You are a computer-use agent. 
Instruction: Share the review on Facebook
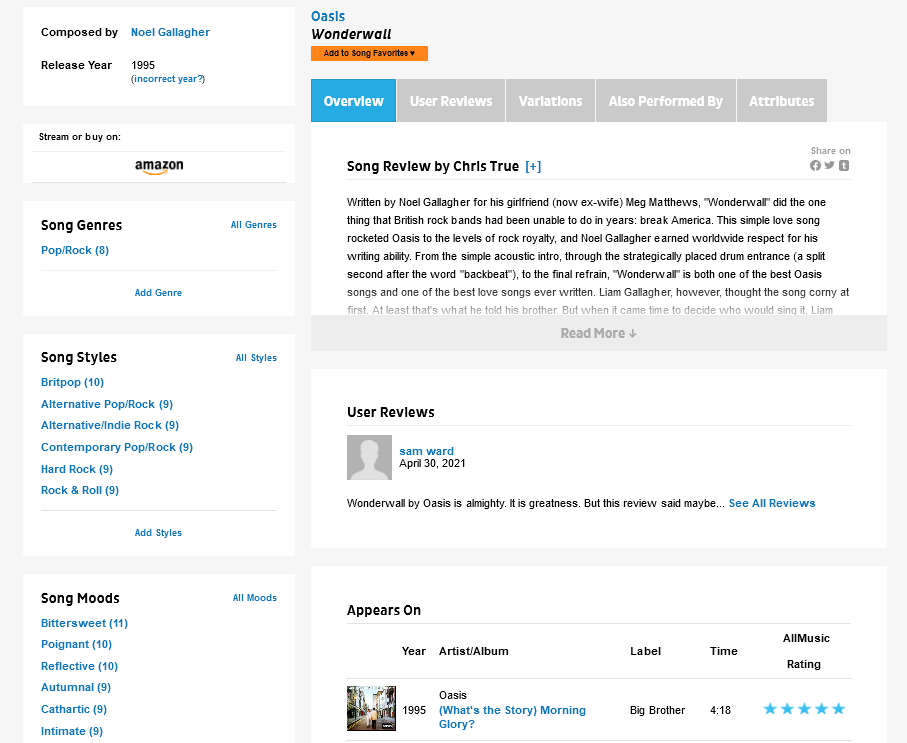click(815, 166)
